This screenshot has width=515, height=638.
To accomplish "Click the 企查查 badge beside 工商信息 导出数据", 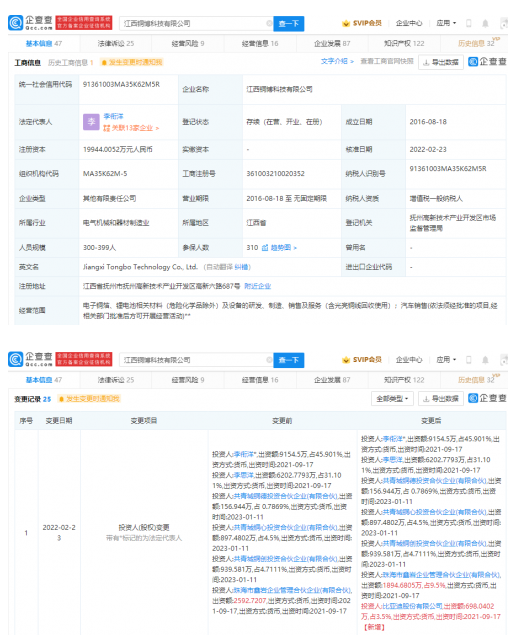I will point(487,62).
